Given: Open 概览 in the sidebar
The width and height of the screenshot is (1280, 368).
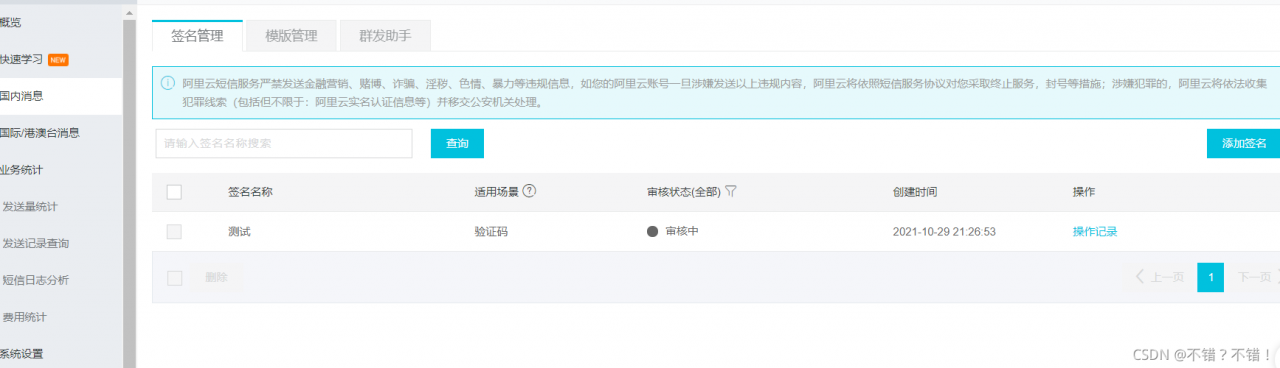Looking at the screenshot, I should click(x=11, y=22).
